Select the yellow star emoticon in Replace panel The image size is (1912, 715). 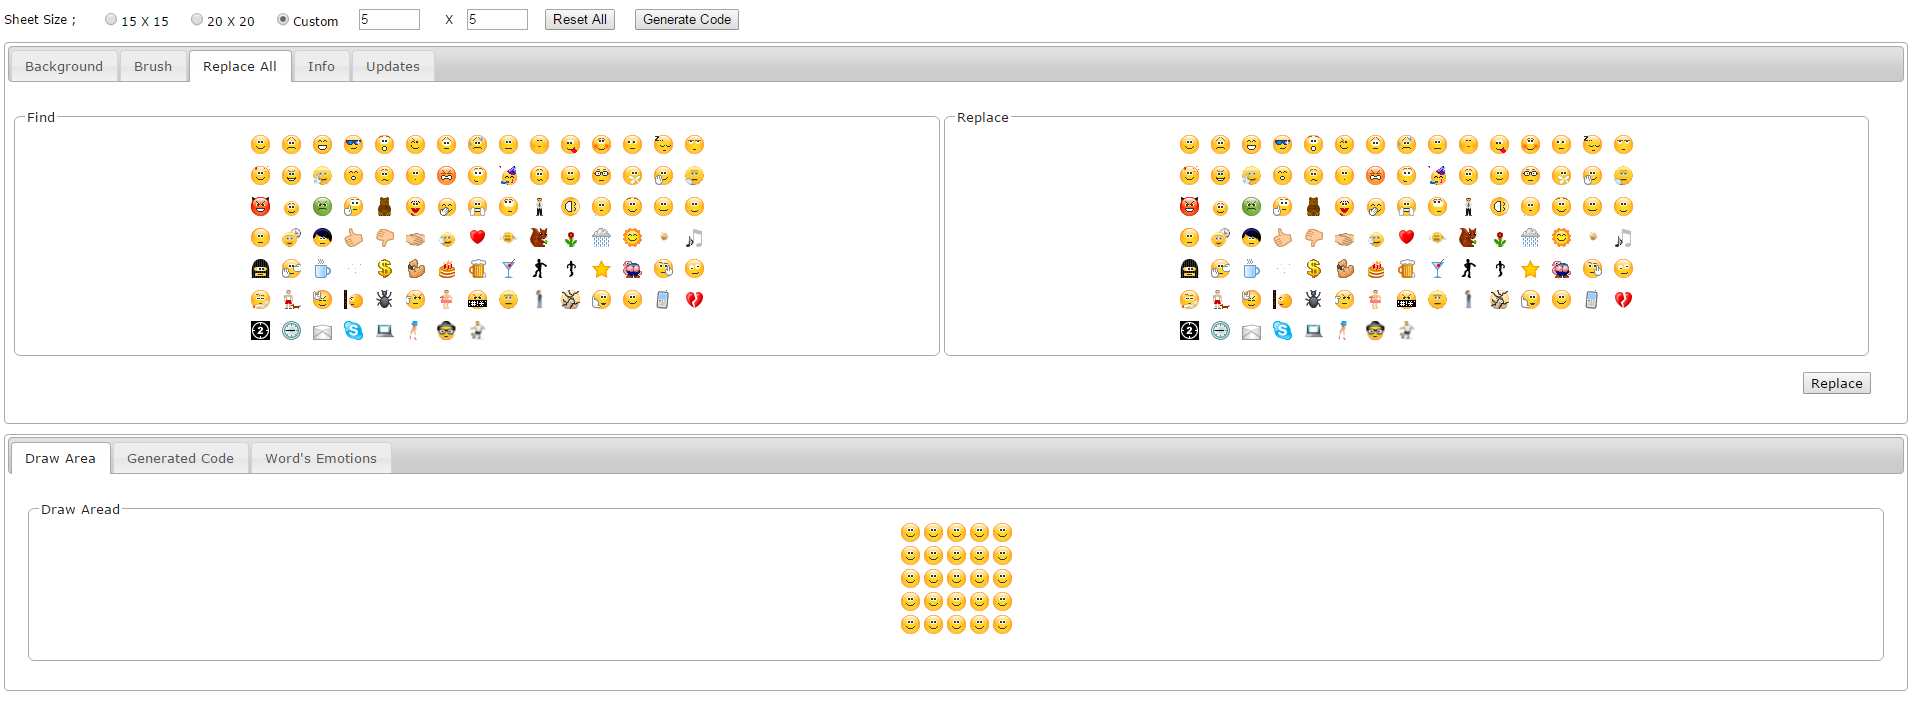(1530, 269)
